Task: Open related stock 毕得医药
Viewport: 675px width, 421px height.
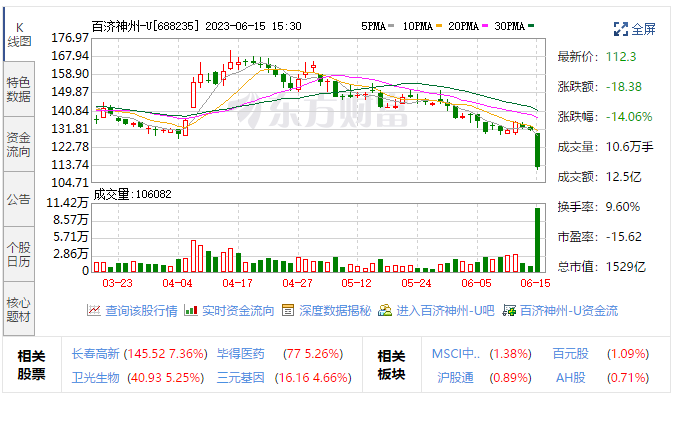Action: tap(240, 354)
